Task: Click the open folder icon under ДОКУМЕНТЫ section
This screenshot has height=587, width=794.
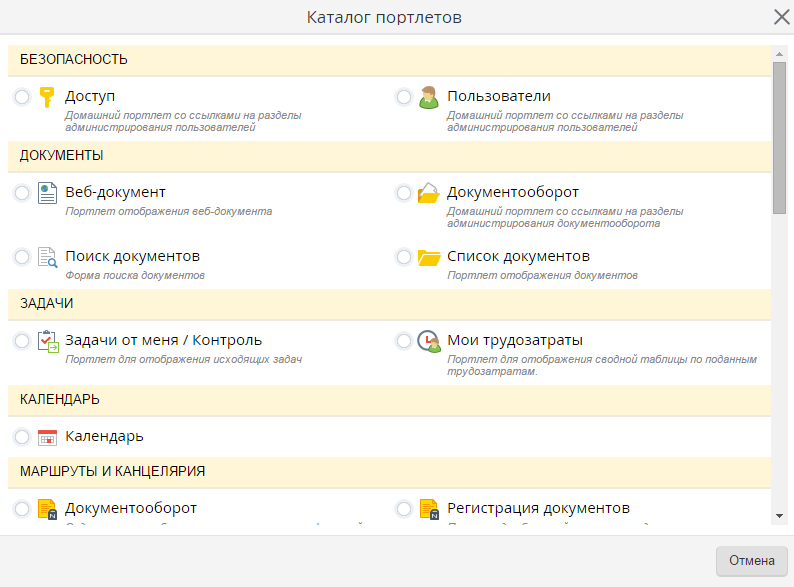Action: 429,193
